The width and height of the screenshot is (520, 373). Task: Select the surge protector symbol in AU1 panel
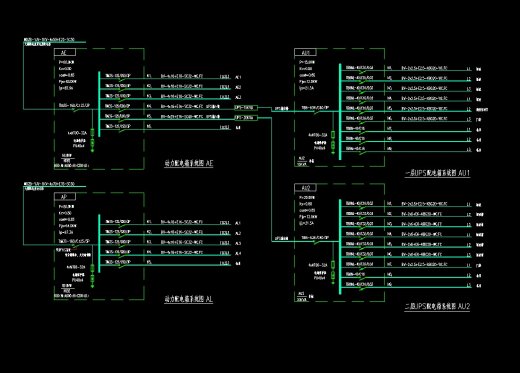333,142
